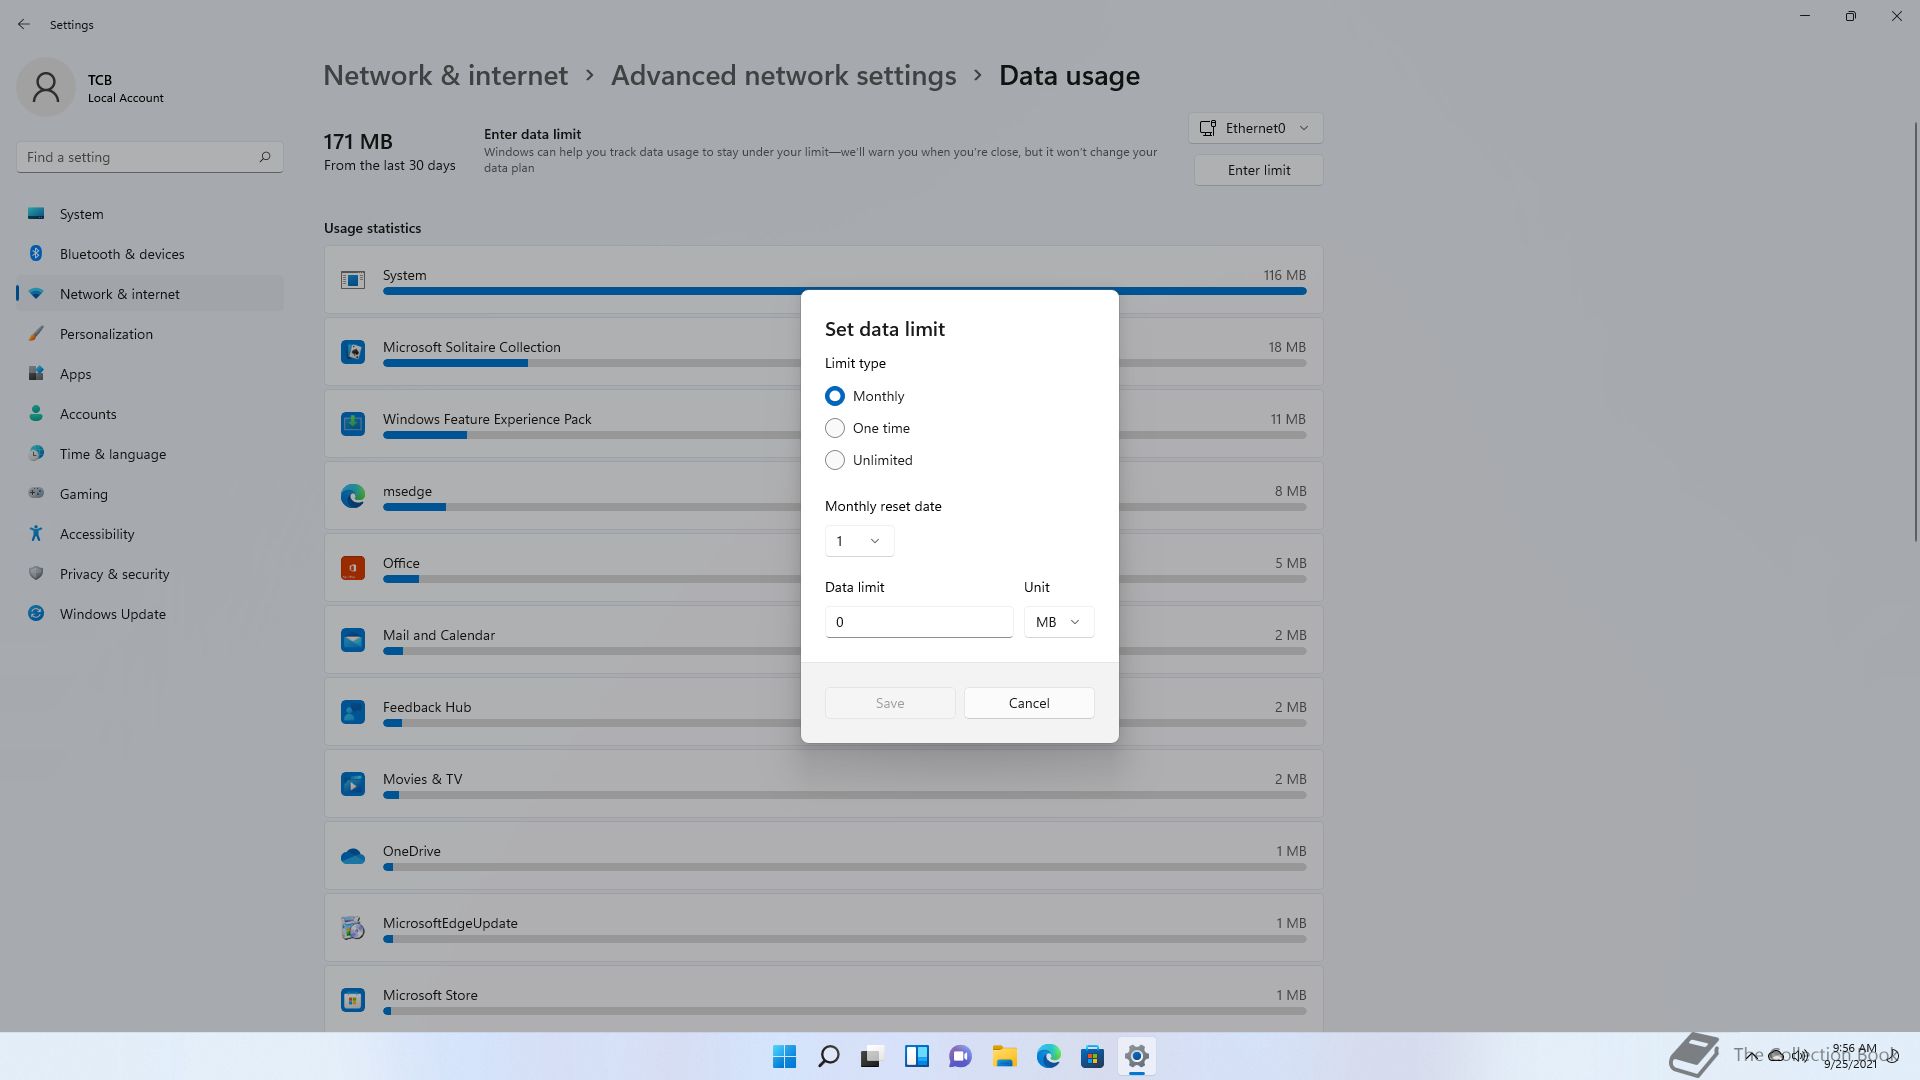Open the Monthly reset date dropdown
Image resolution: width=1920 pixels, height=1080 pixels.
pos(859,541)
